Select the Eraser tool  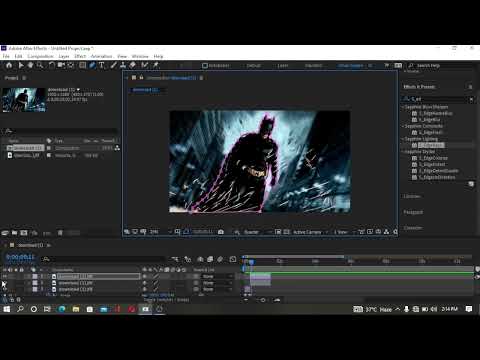[x=133, y=65]
